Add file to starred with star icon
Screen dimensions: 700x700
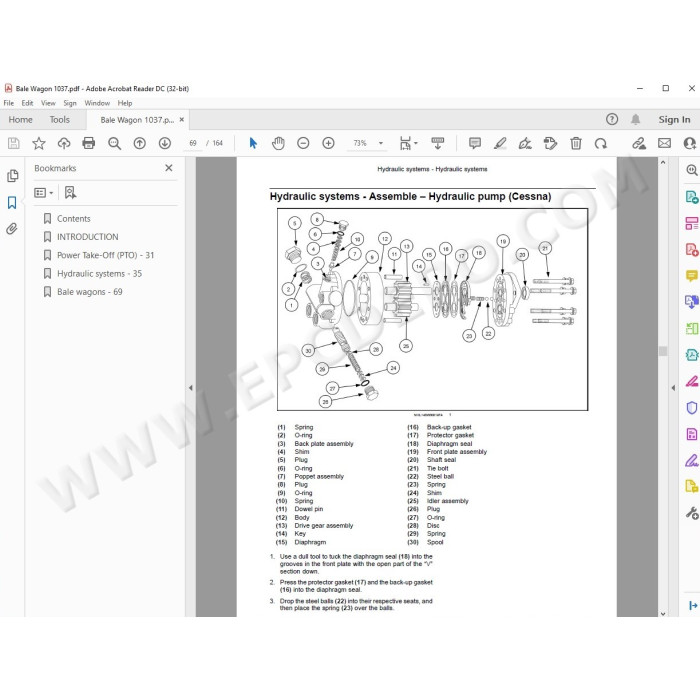[x=39, y=143]
